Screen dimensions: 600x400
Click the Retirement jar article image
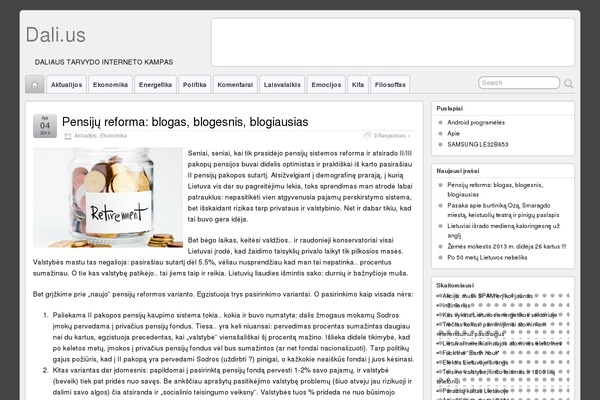tap(108, 198)
